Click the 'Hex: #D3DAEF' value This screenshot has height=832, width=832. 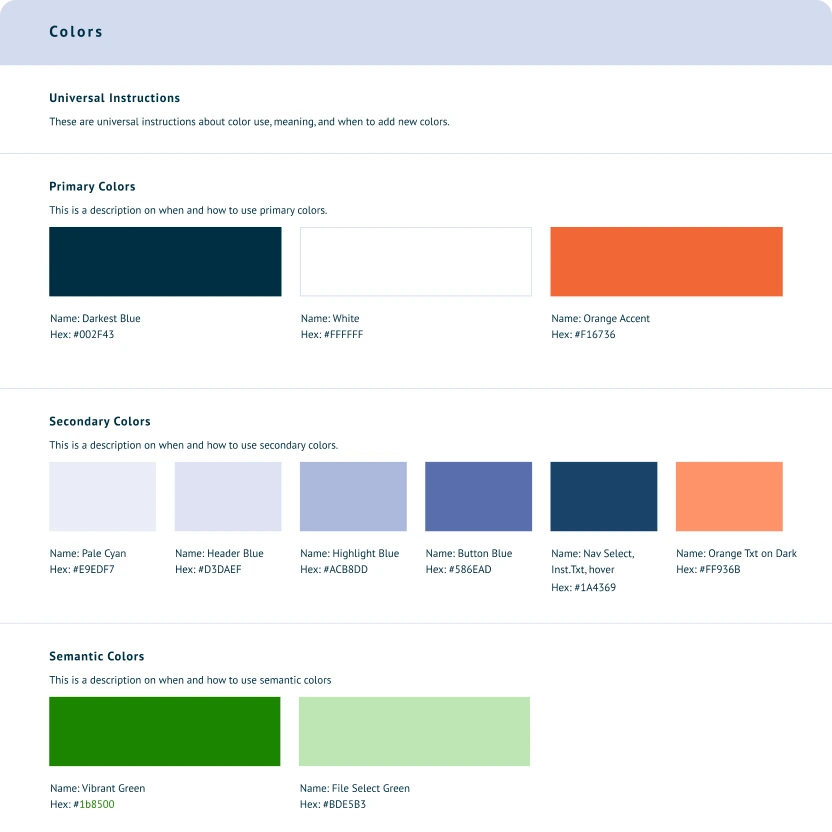[x=209, y=569]
